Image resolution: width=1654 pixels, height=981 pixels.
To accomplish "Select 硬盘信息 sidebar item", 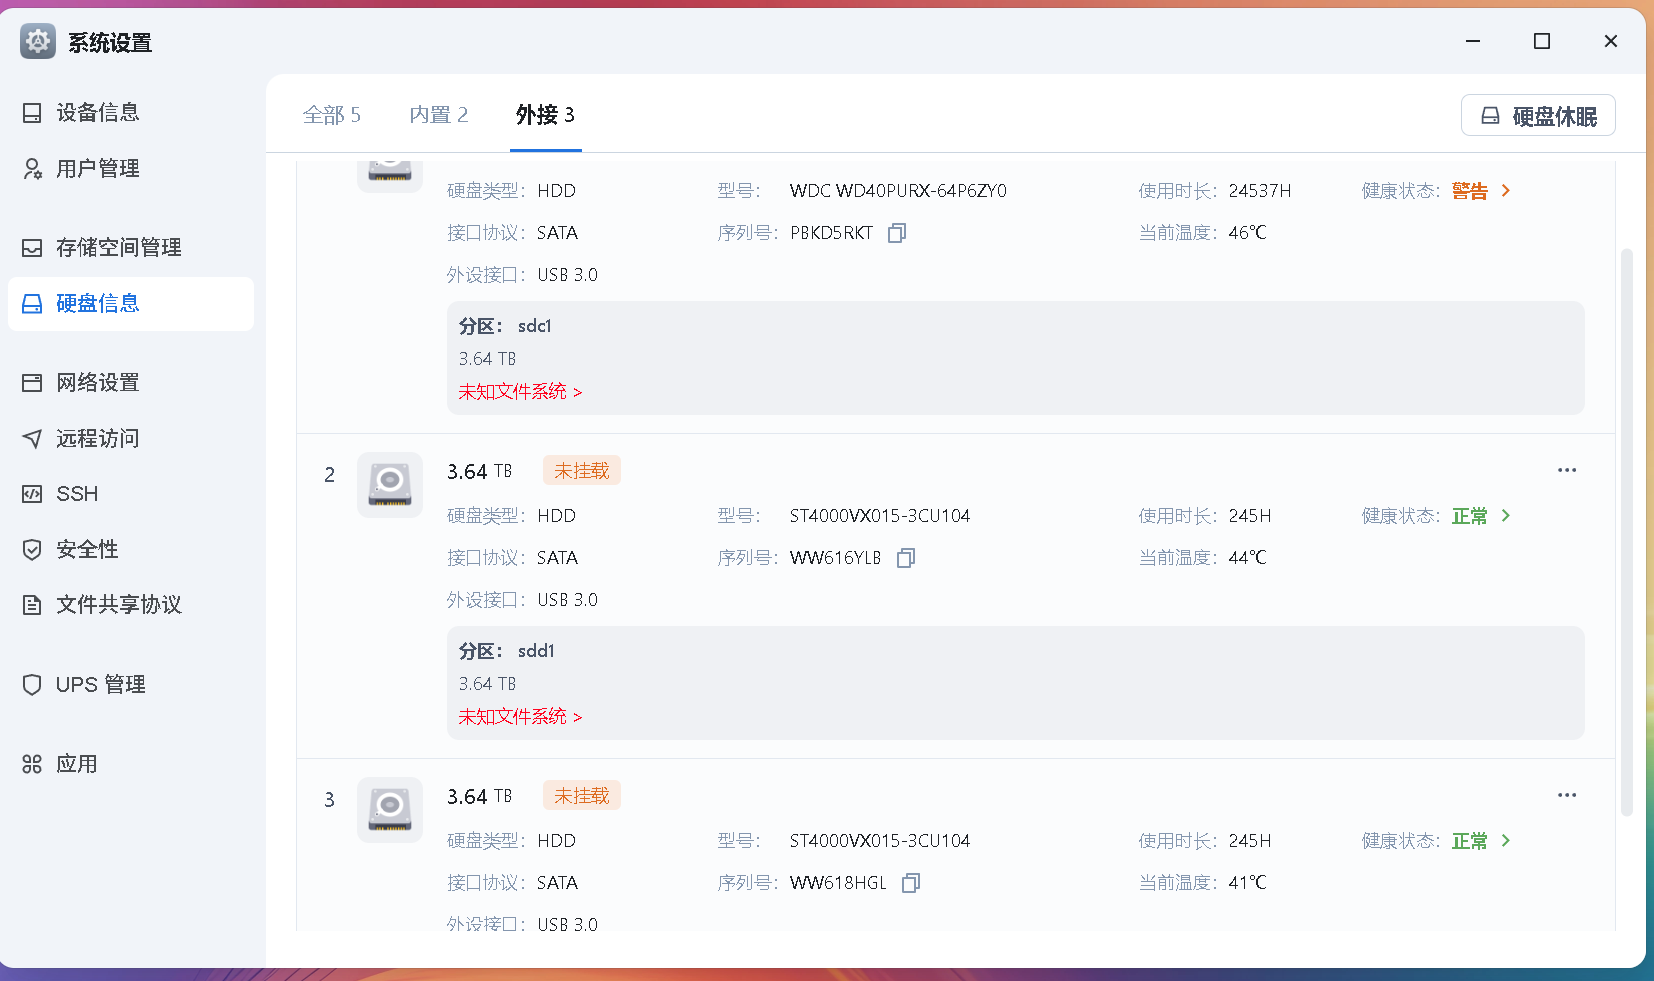I will (130, 303).
